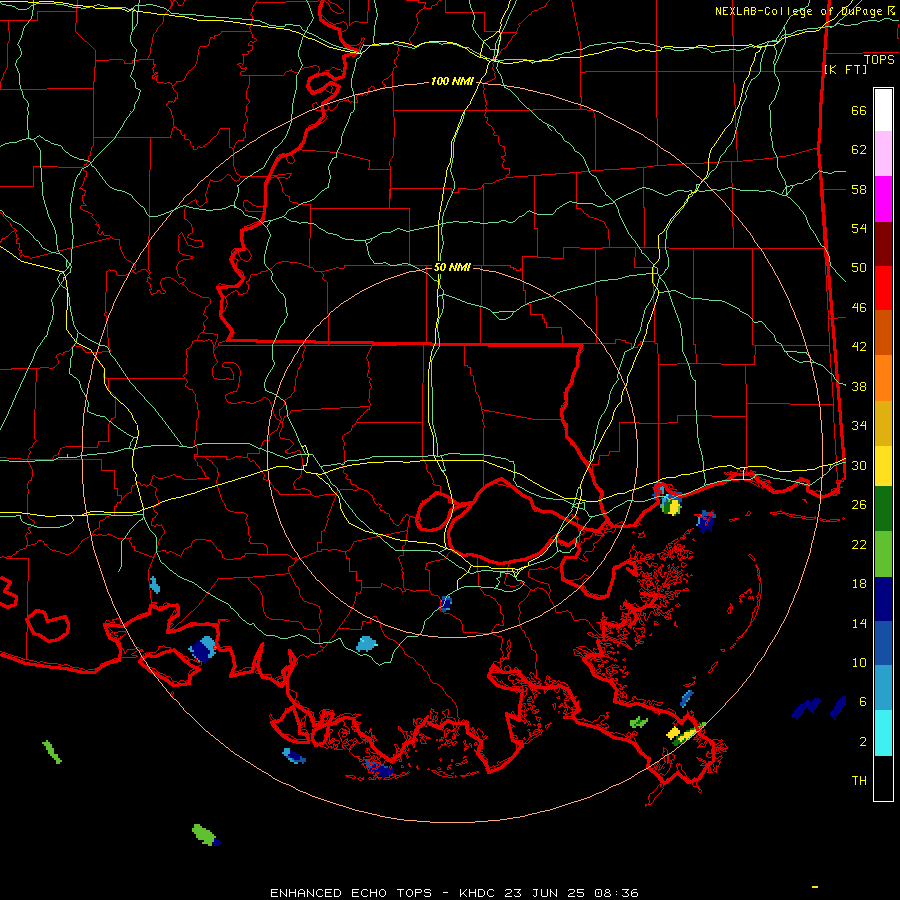The image size is (900, 900).
Task: Click the TH legend label
Action: pyautogui.click(x=859, y=781)
